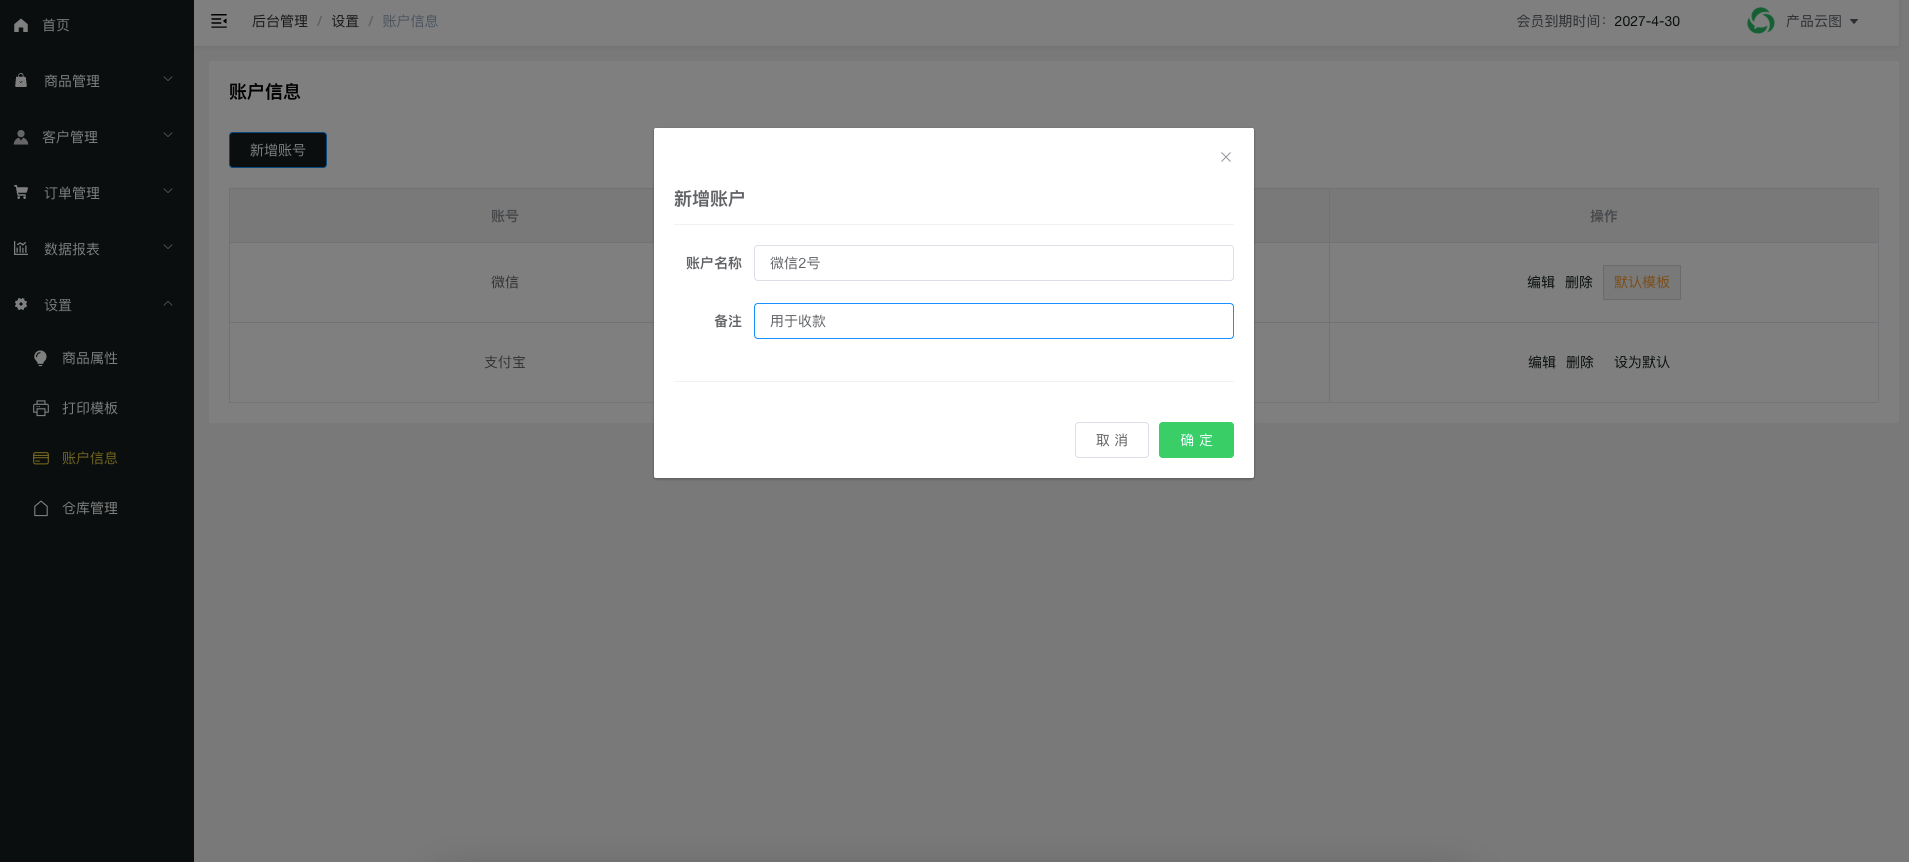Focus the 备注 input field

point(994,321)
